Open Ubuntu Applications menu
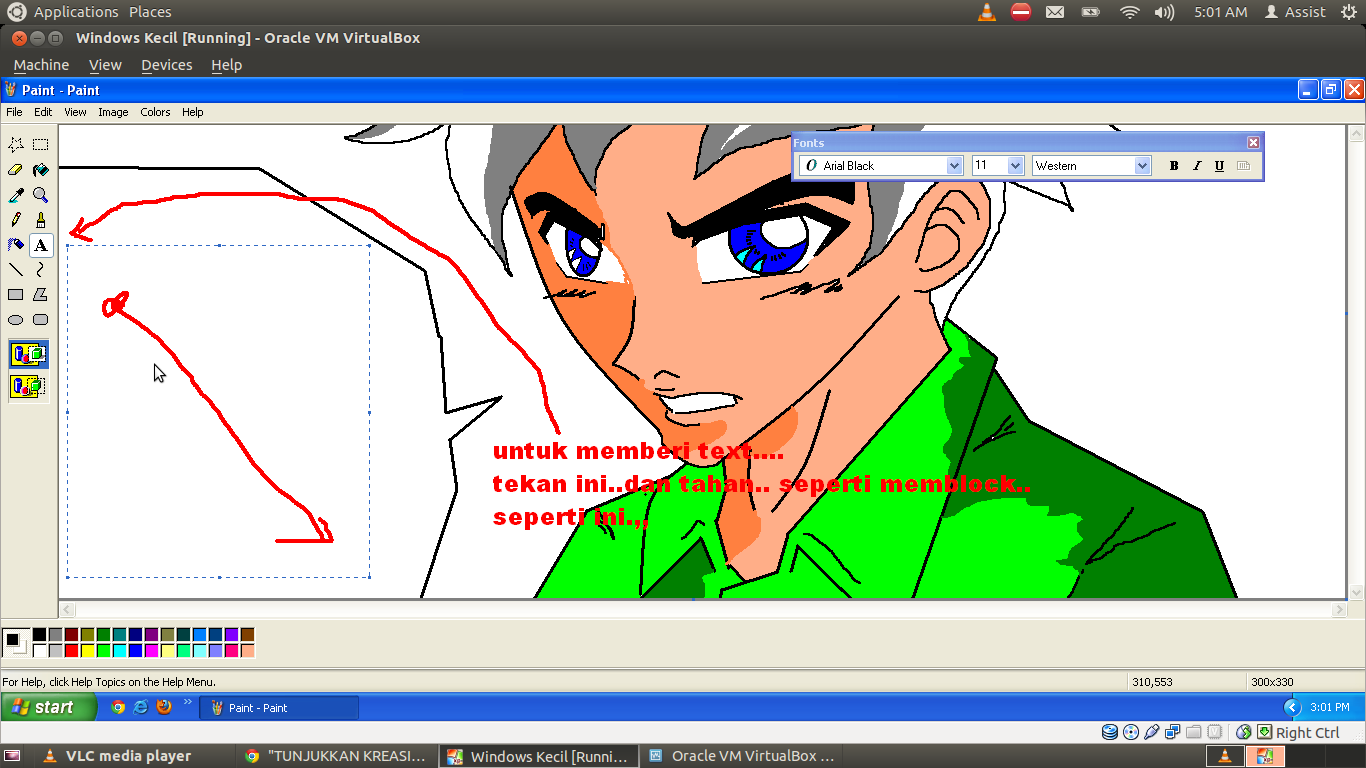This screenshot has height=768, width=1366. 76,12
